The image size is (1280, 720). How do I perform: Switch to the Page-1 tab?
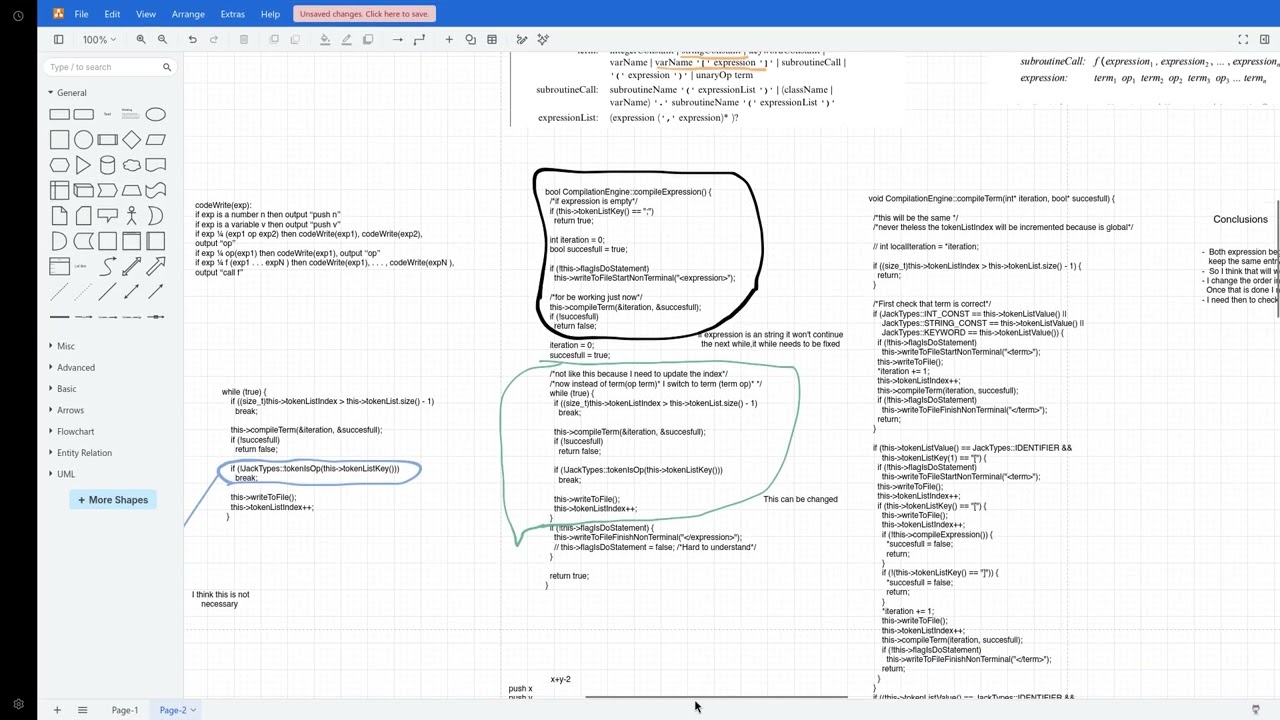point(125,710)
